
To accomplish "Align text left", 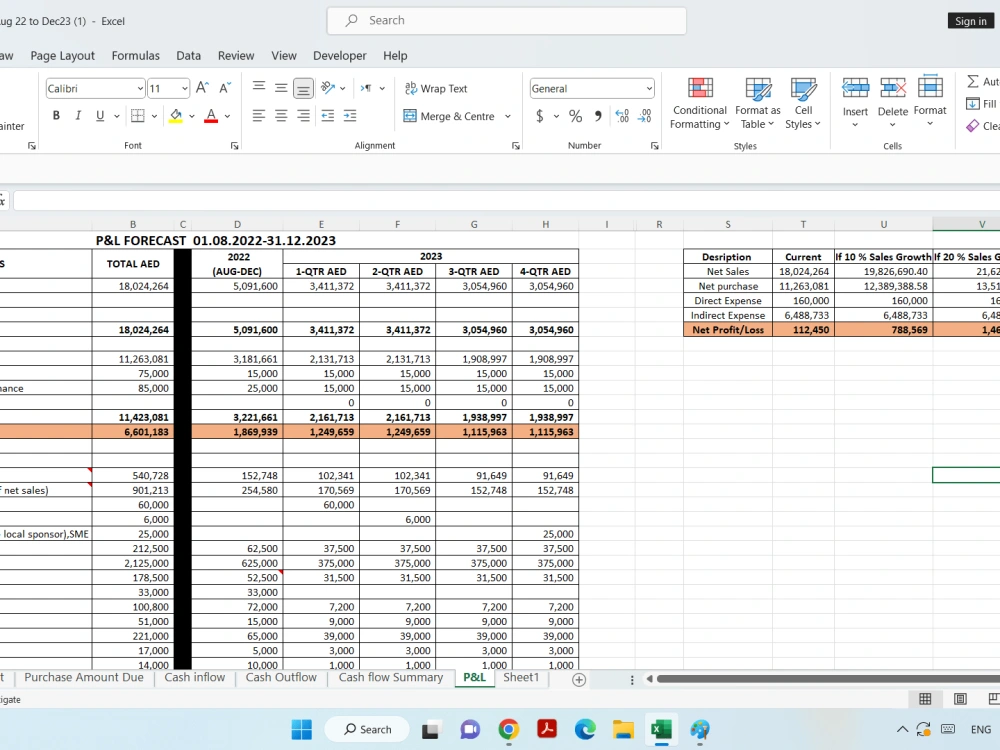I will coord(259,116).
